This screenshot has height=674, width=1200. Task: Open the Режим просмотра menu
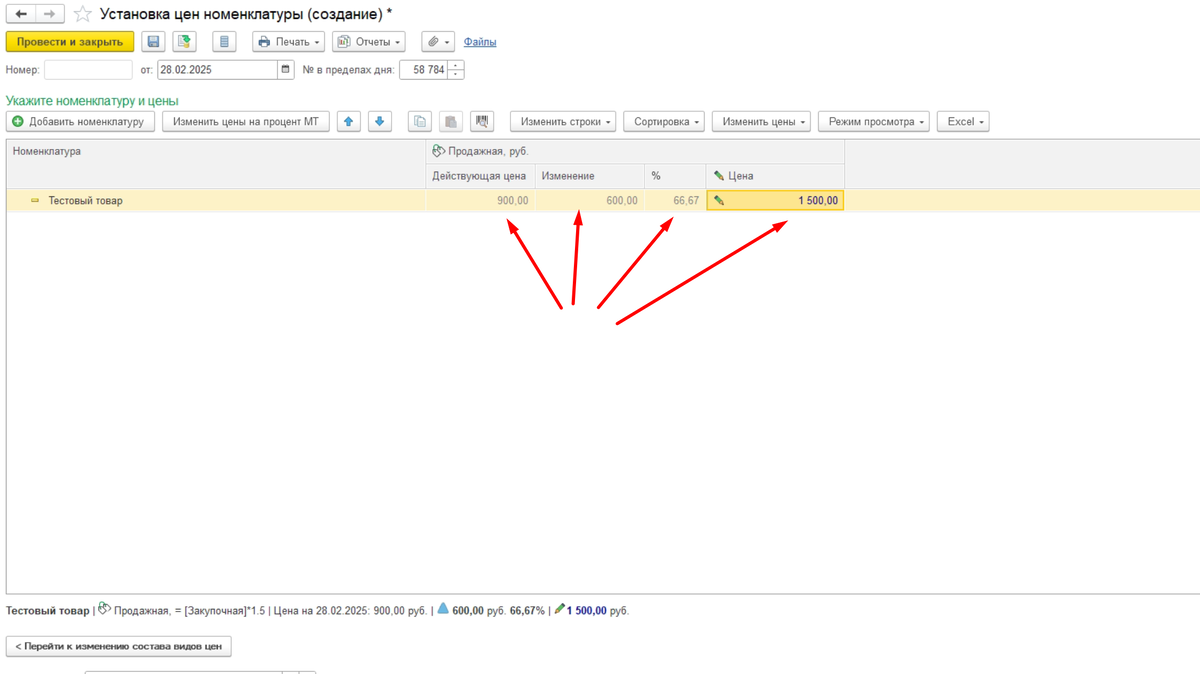click(873, 122)
